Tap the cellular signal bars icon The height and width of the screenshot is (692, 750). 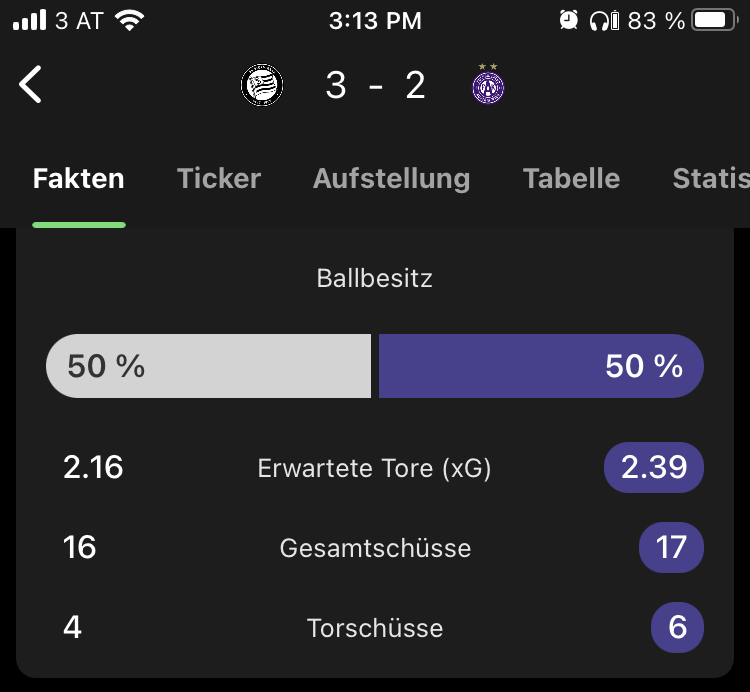tap(29, 20)
